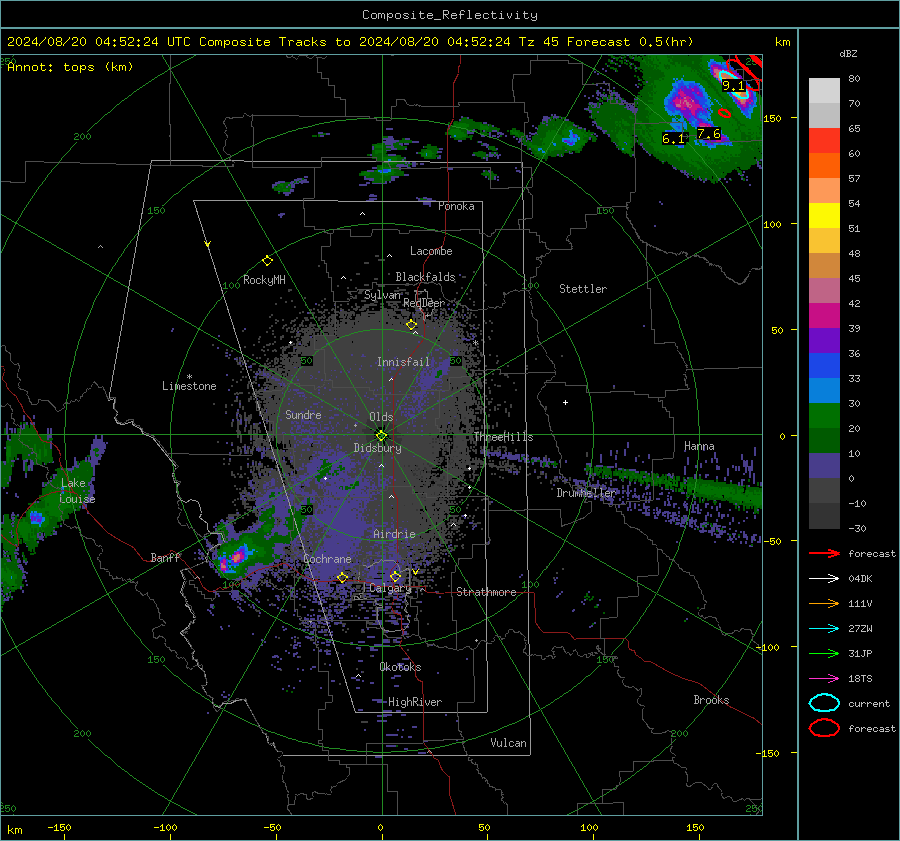Select the blue 36 dBZ color swatch
900x841 pixels.
click(824, 365)
